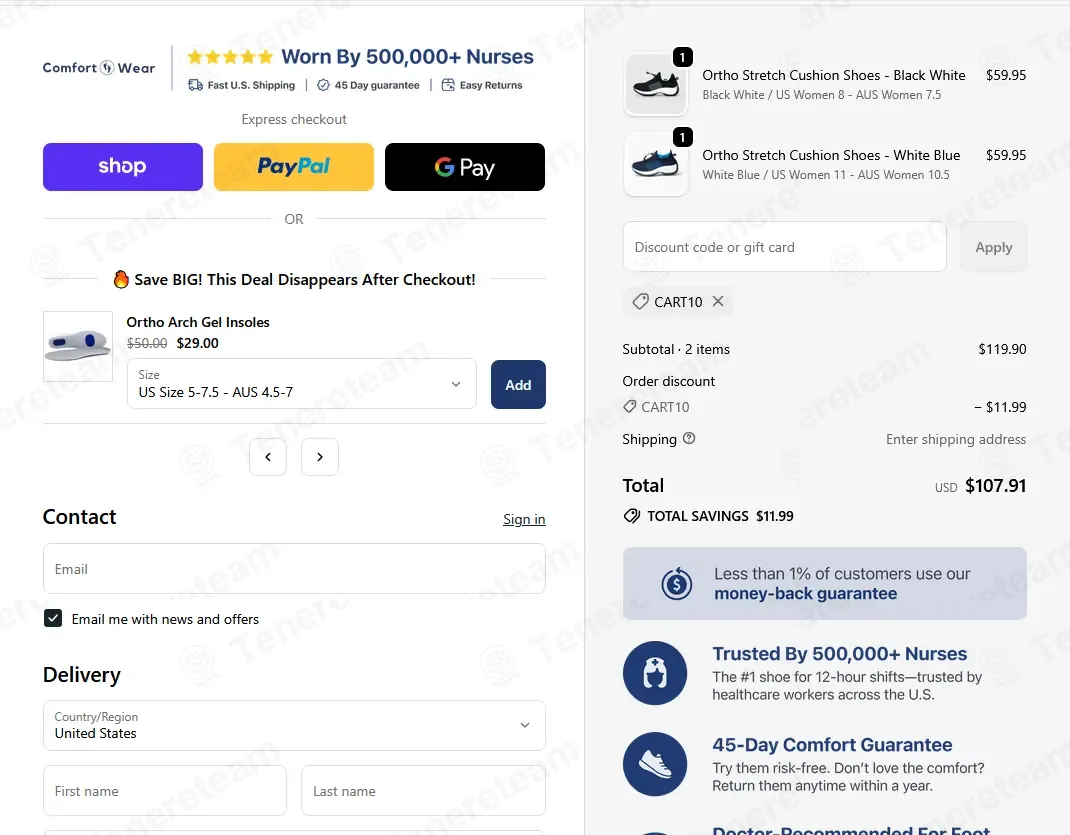Click the Trusted By 500,000+ Nurses heading
Screen dimensions: 1070x835
pyautogui.click(x=840, y=654)
